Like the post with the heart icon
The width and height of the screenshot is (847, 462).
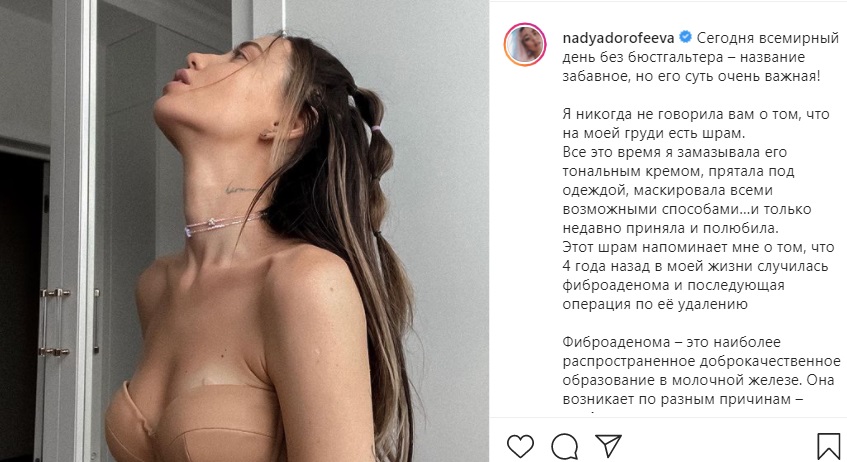[x=520, y=446]
